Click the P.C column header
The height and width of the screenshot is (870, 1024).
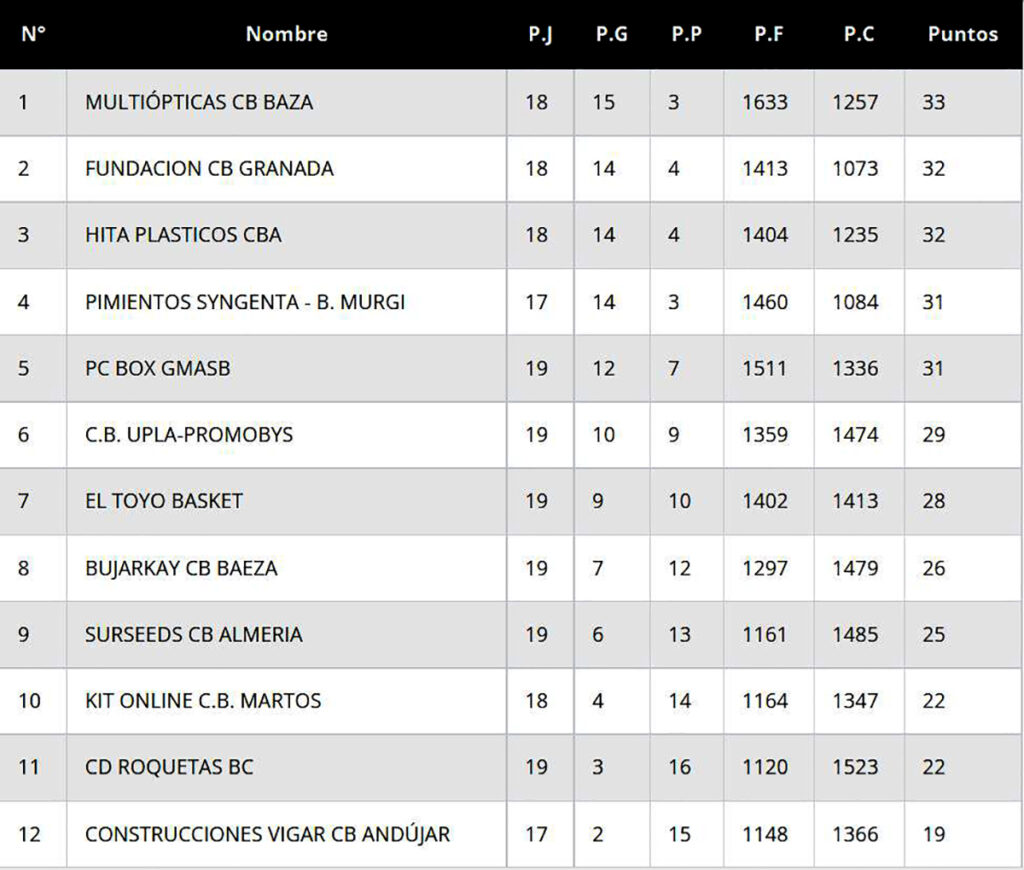coord(858,34)
